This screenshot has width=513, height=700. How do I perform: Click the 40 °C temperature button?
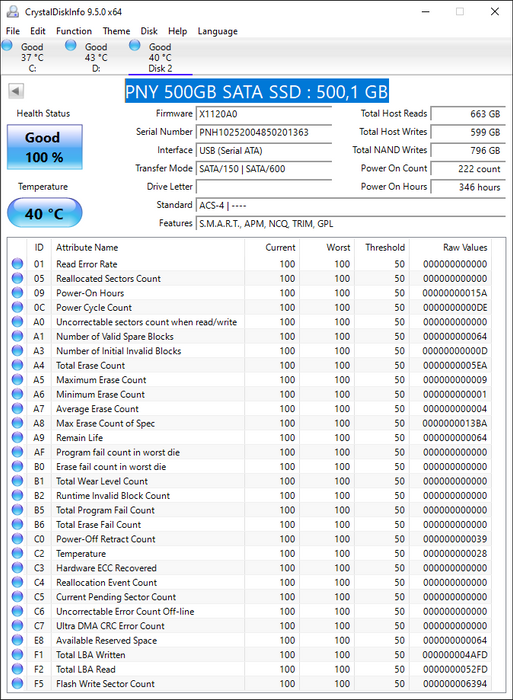pos(45,213)
